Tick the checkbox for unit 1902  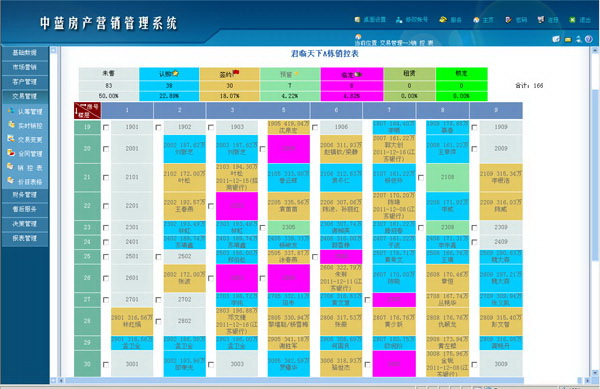158,127
